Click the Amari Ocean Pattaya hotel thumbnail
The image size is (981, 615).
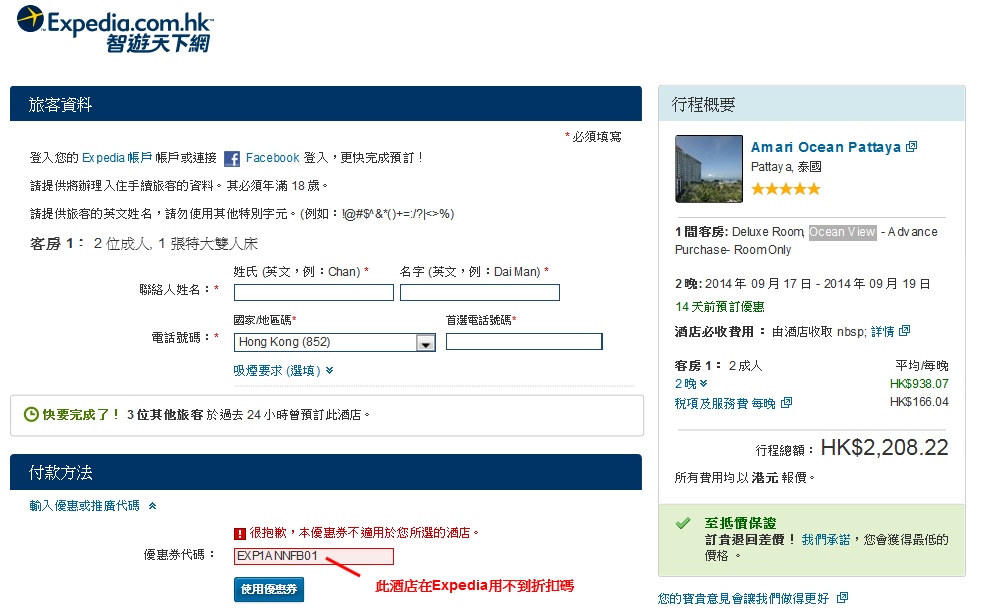pyautogui.click(x=709, y=167)
